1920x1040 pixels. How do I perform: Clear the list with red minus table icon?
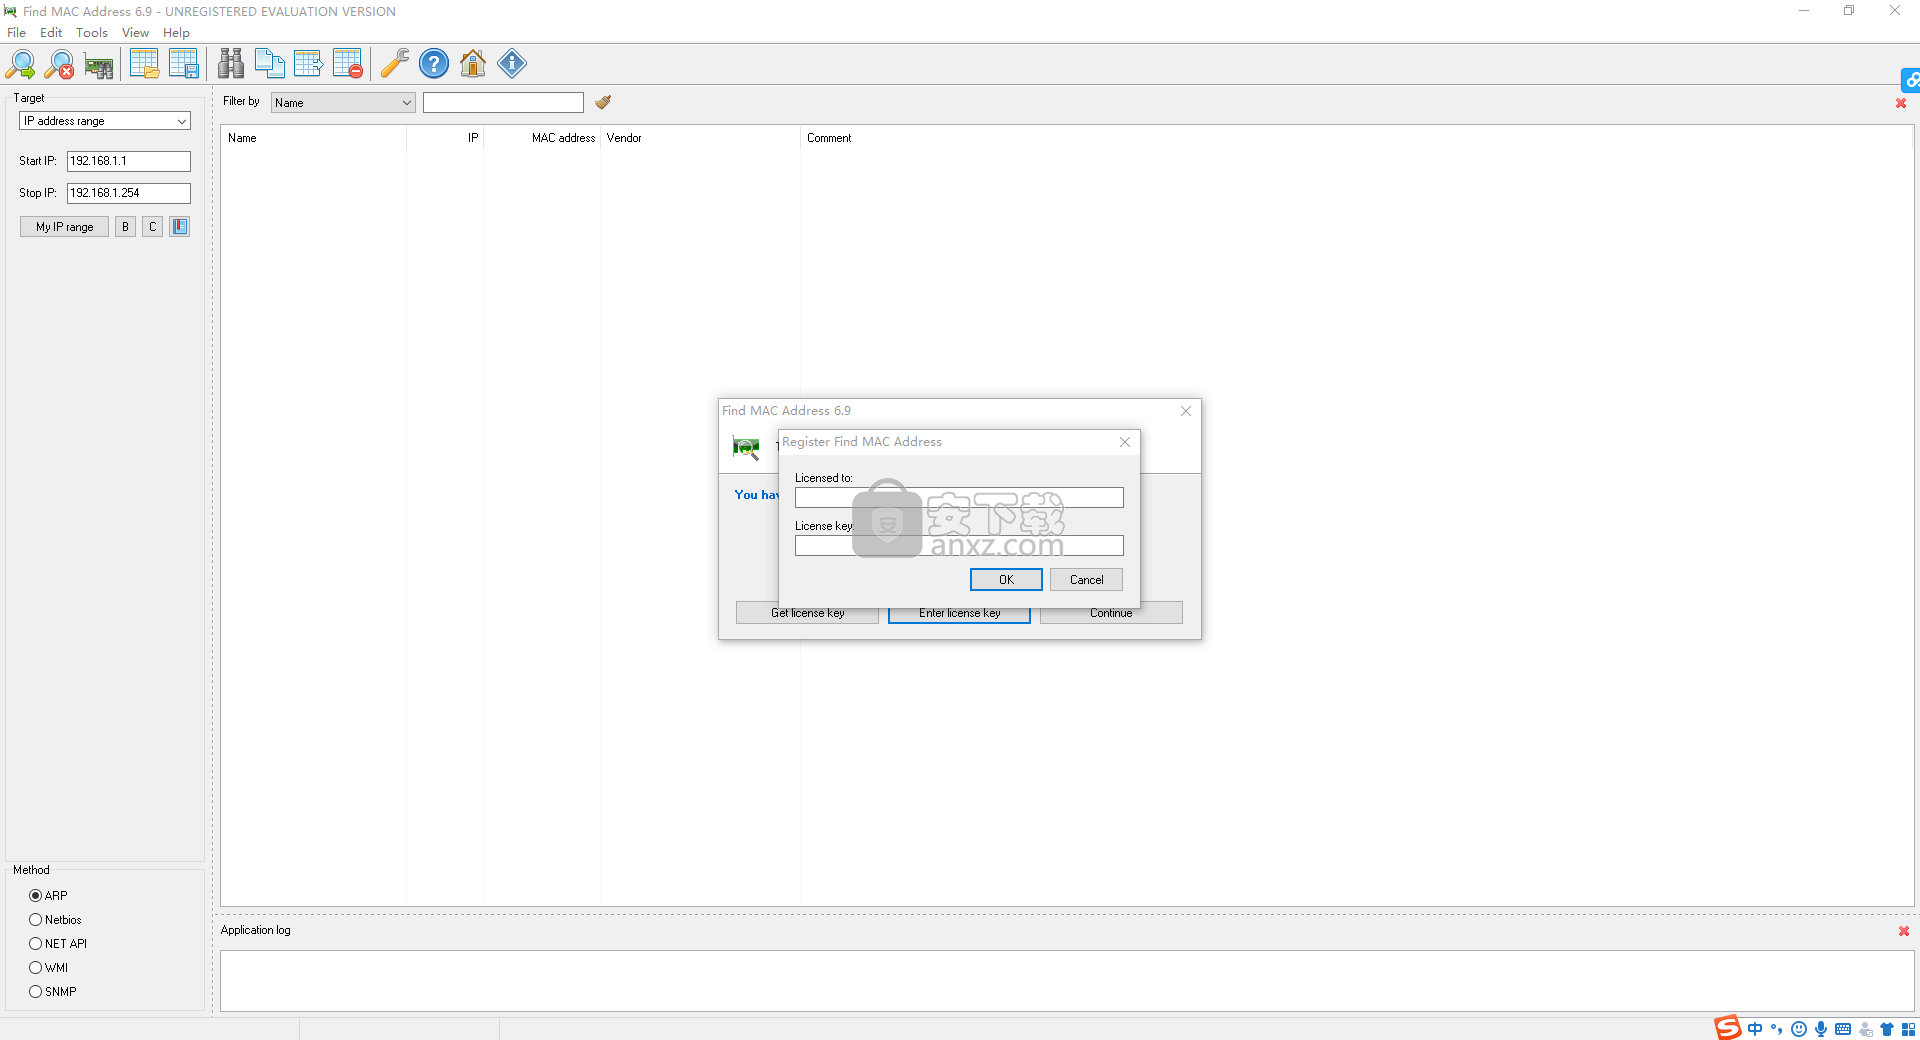(x=348, y=64)
